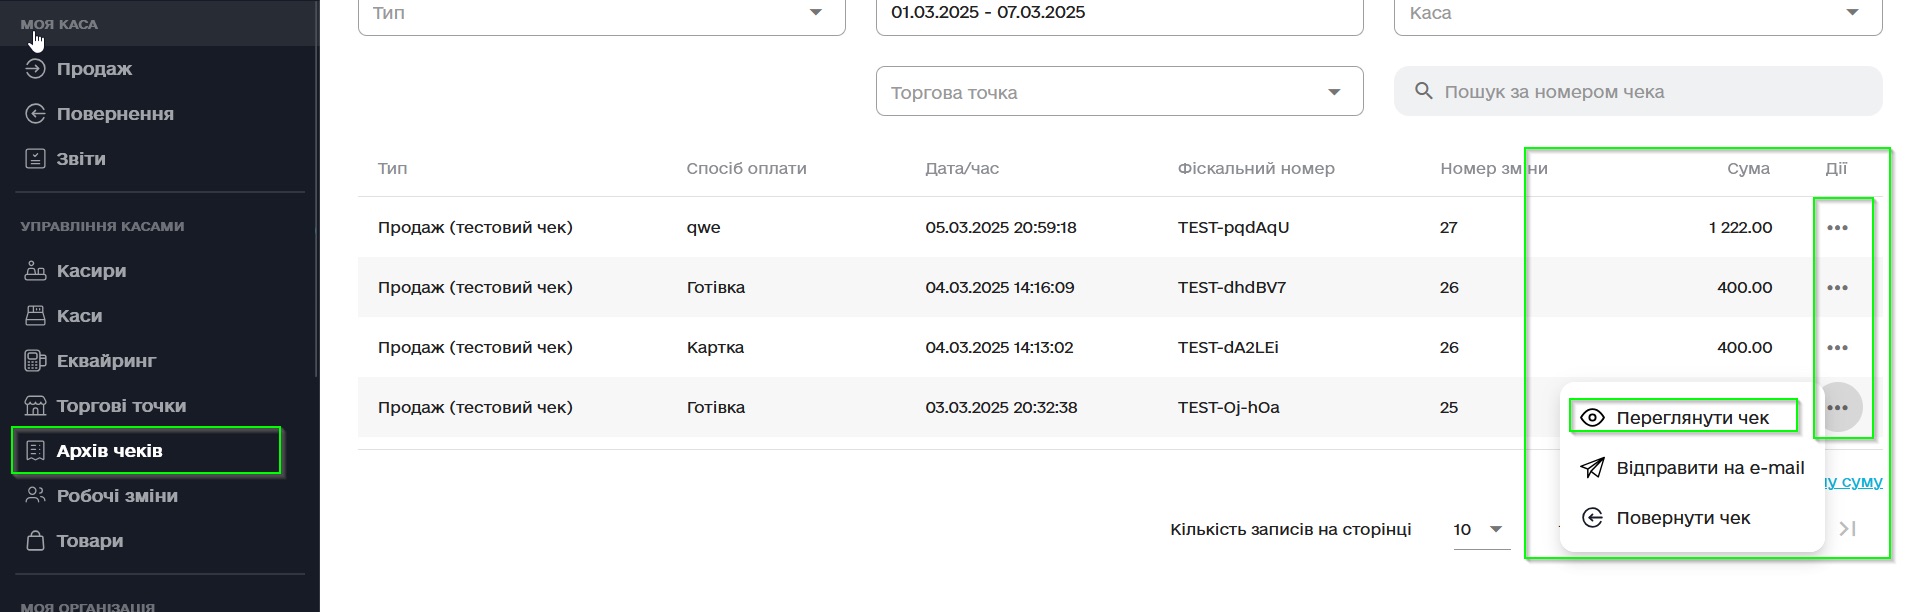Click the paper plane e-mail icon

tap(1592, 468)
